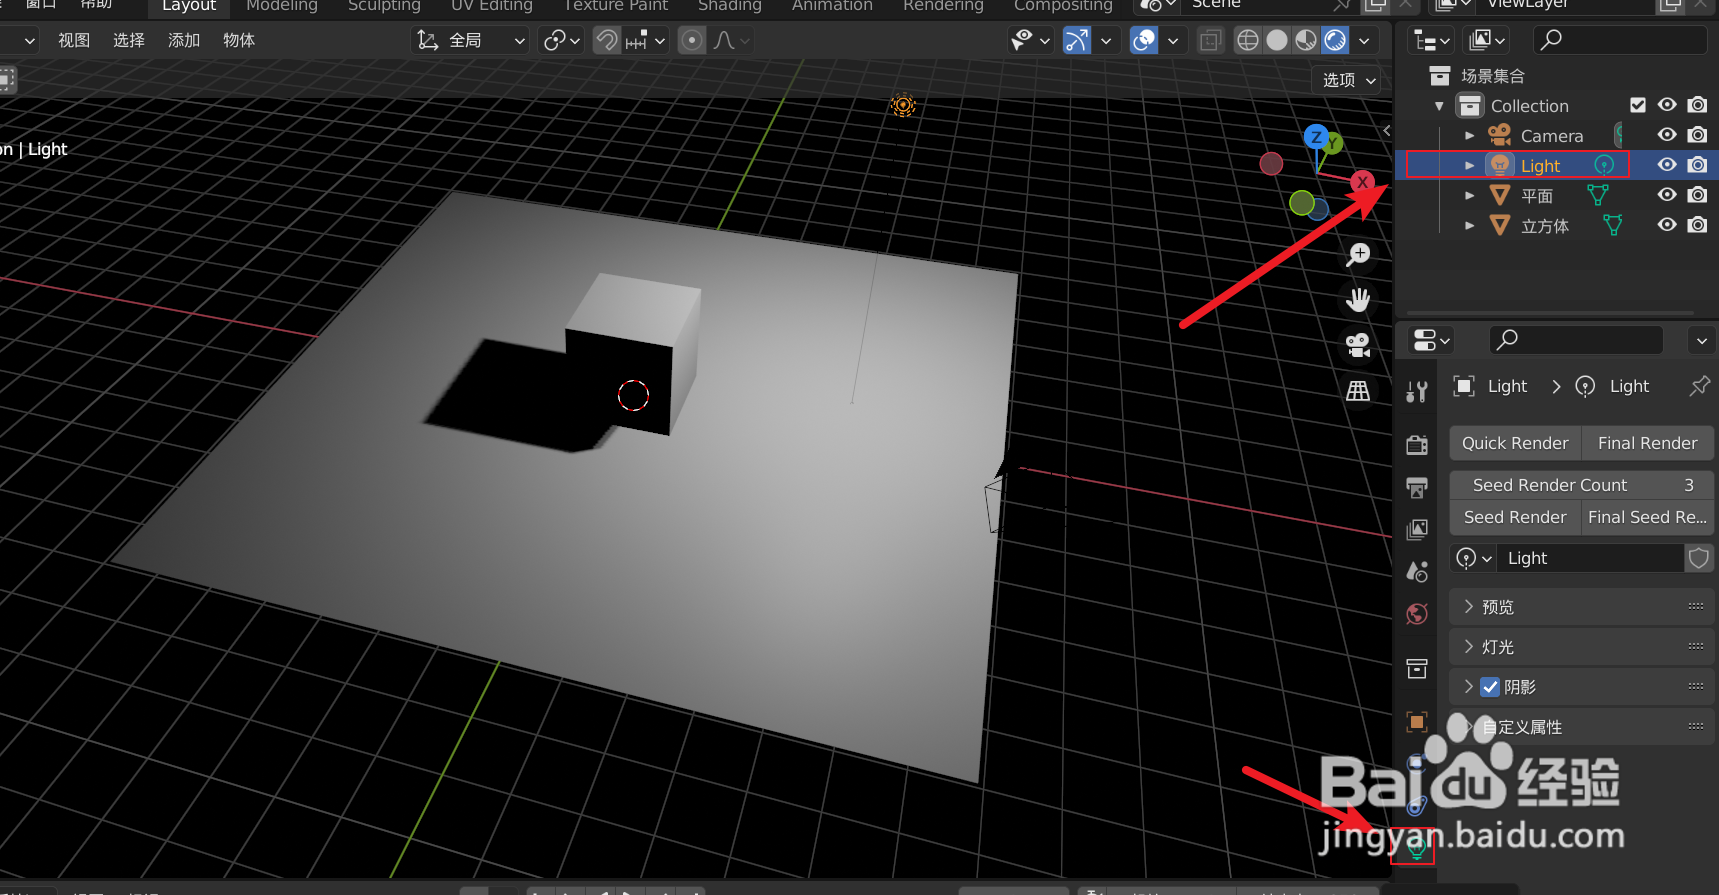Select rendered viewport shading
1719x895 pixels.
pyautogui.click(x=1335, y=40)
